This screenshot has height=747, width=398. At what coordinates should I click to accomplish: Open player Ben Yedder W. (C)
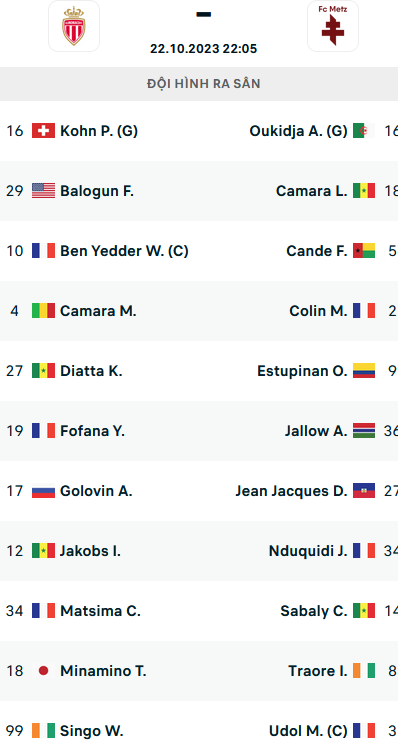coord(124,251)
